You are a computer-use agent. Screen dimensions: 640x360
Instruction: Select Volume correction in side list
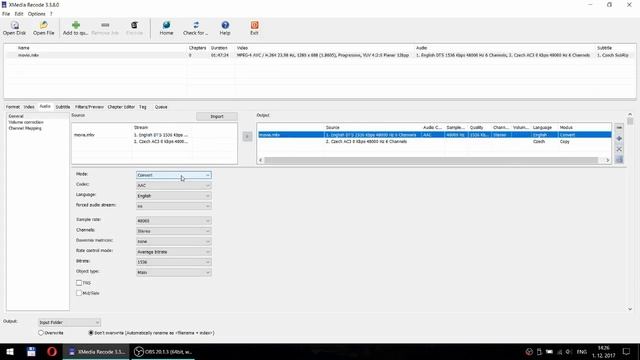26,122
